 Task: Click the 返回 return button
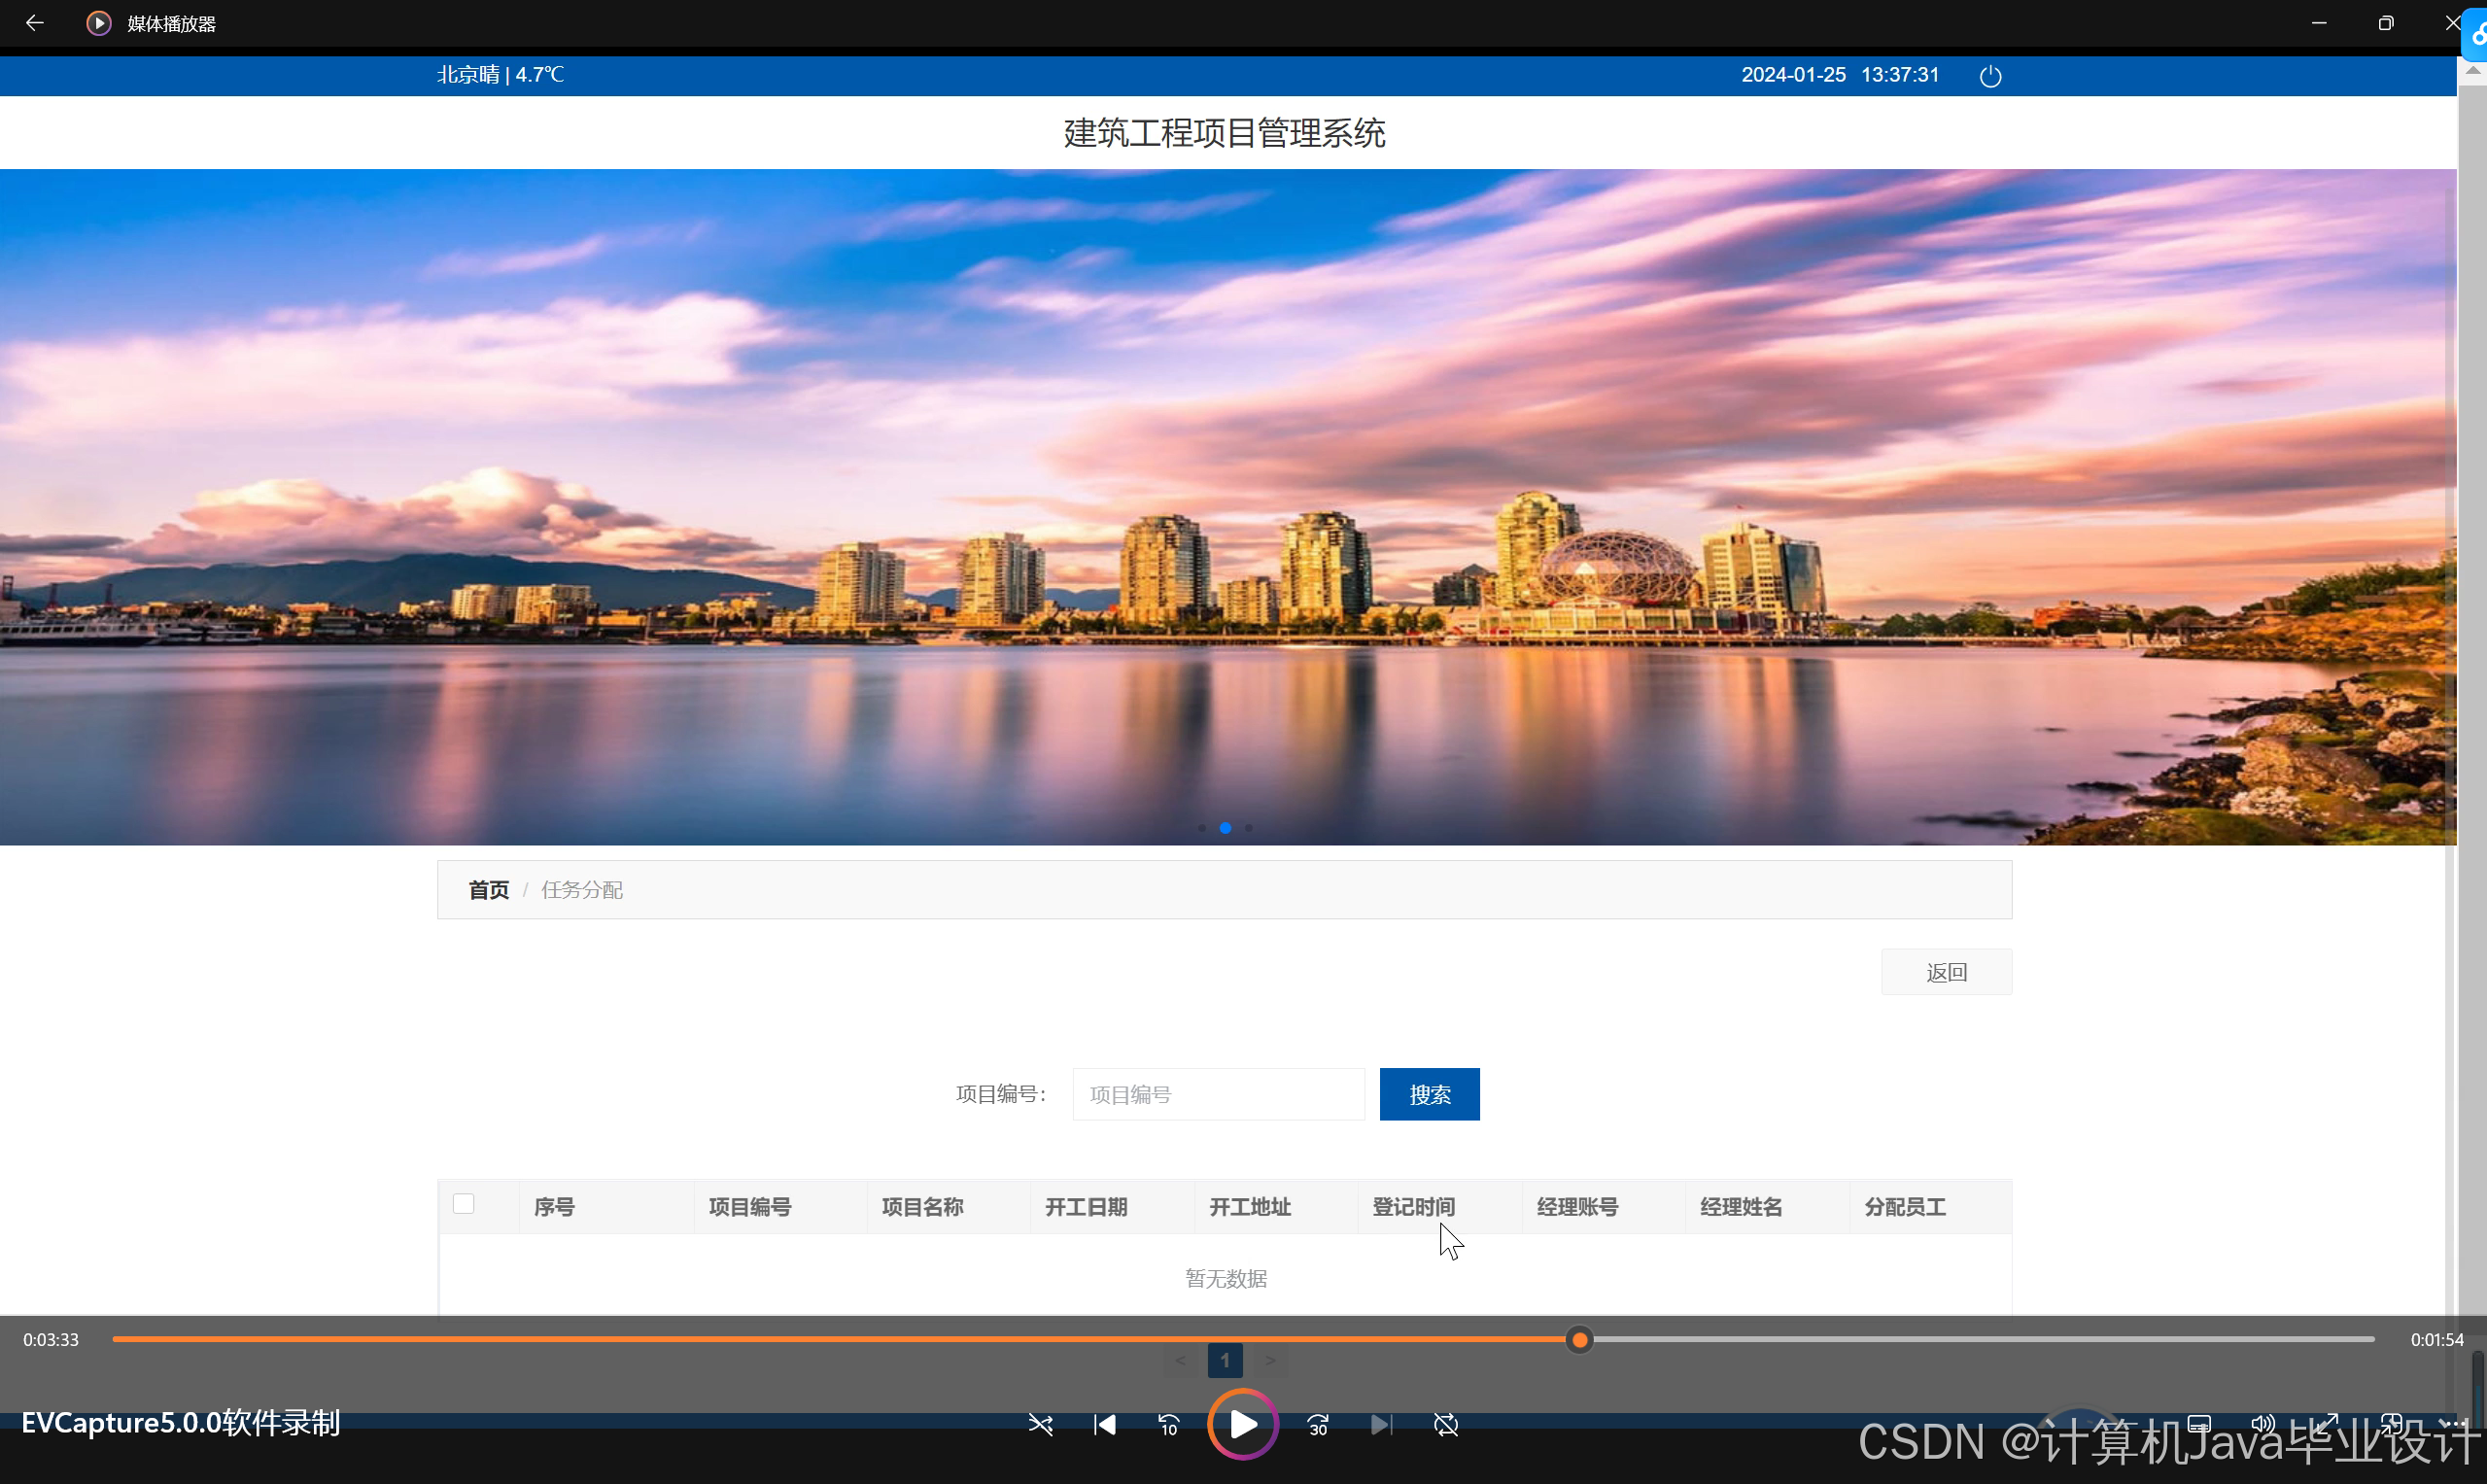tap(1946, 972)
